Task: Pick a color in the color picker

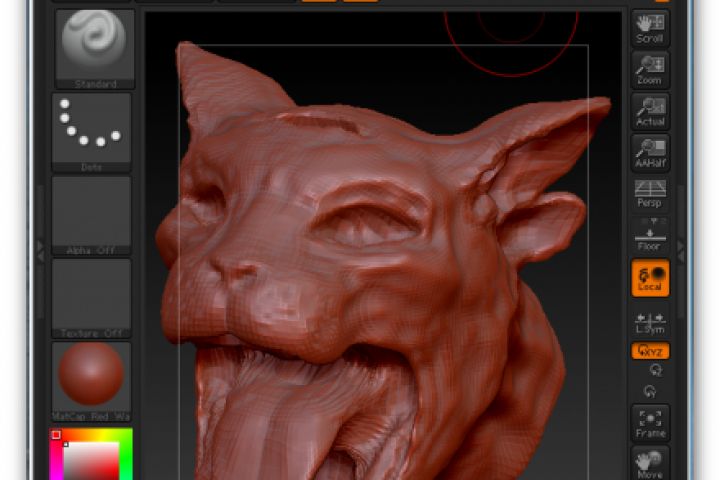Action: 91,461
